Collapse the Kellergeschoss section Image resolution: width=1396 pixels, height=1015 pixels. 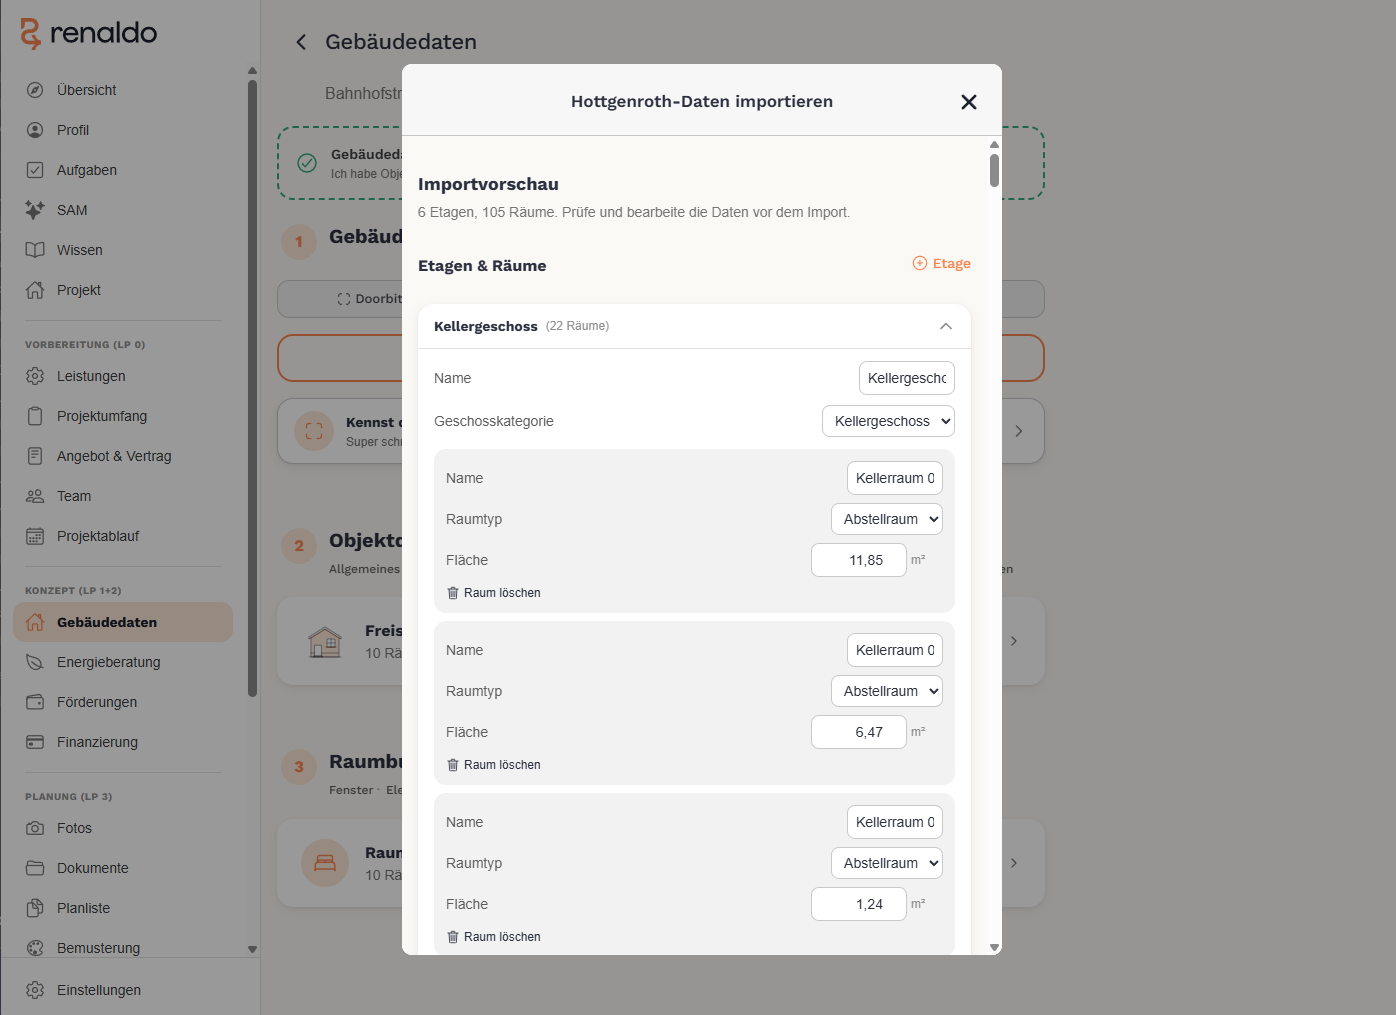click(946, 326)
